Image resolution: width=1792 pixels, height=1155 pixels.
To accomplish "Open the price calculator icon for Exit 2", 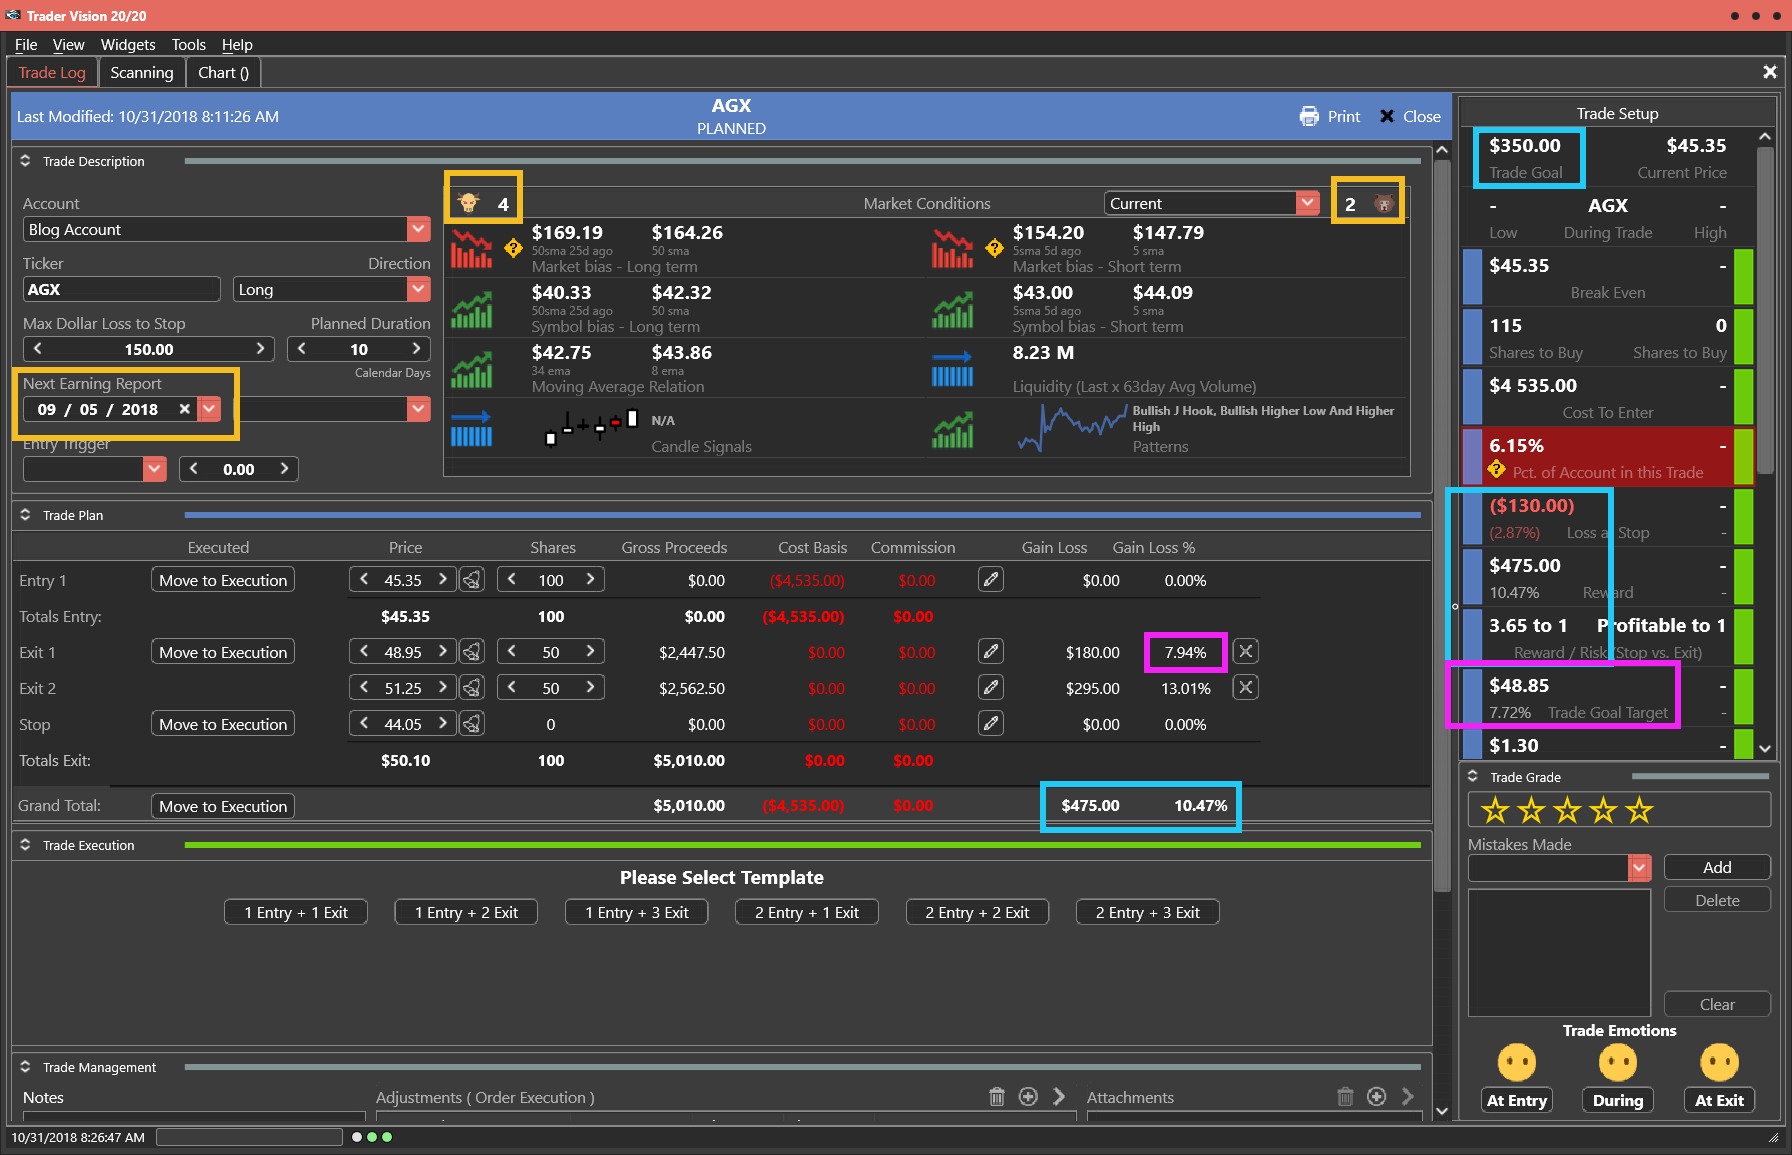I will click(472, 688).
